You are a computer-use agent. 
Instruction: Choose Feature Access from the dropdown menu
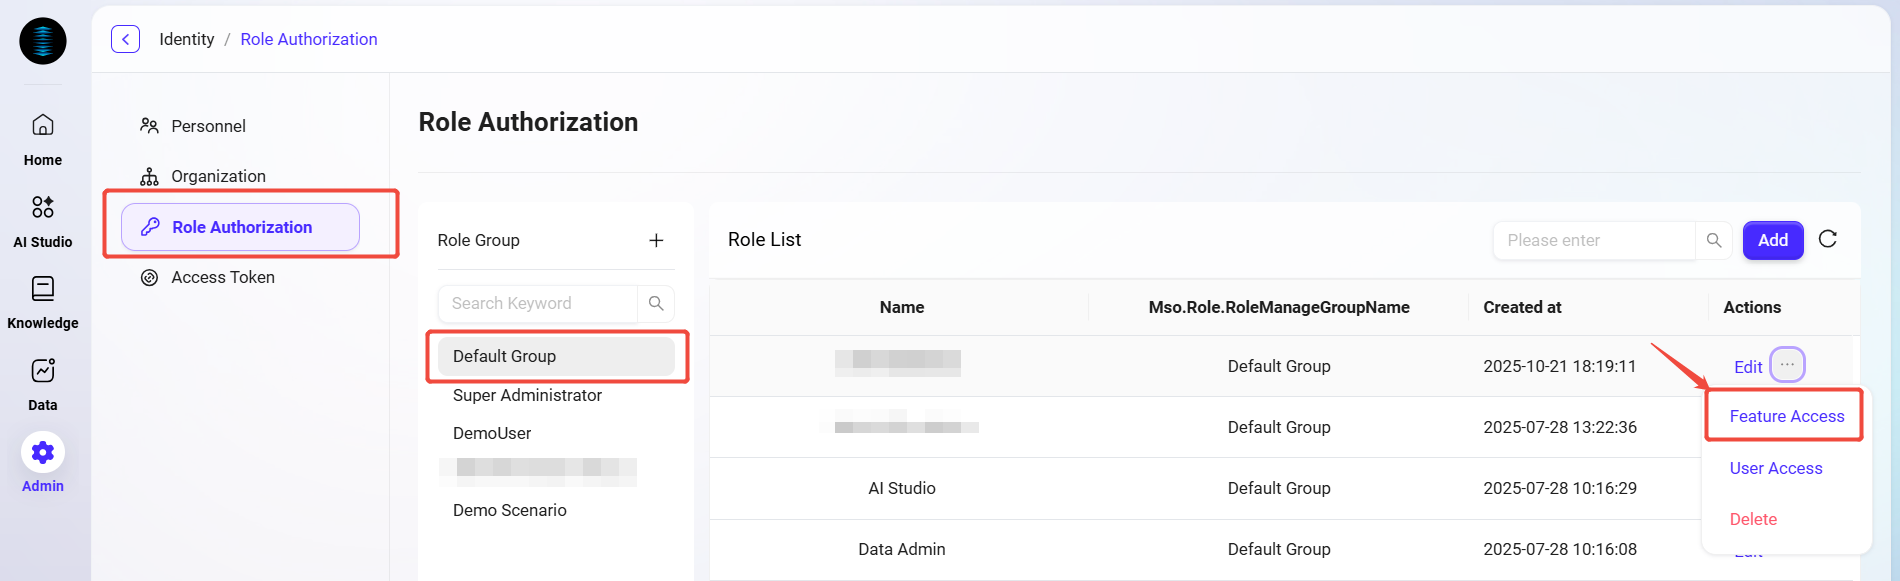pyautogui.click(x=1786, y=416)
